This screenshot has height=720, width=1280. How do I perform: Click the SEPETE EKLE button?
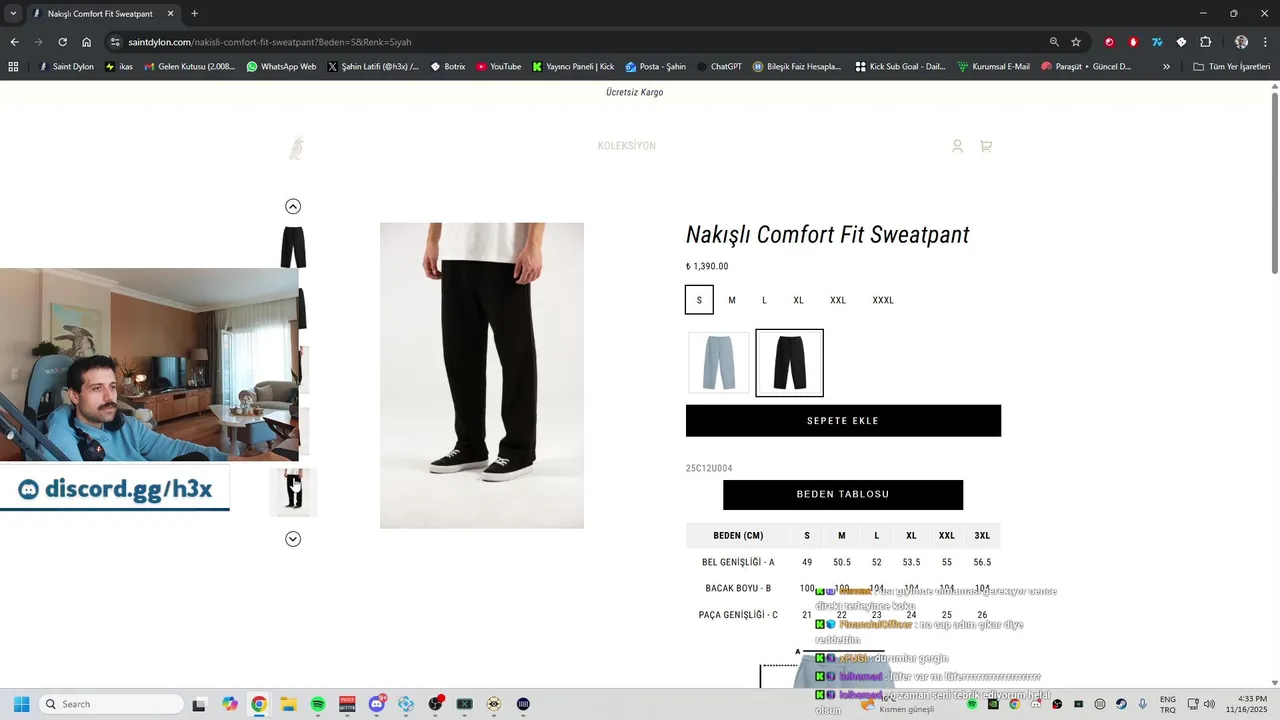pyautogui.click(x=843, y=421)
